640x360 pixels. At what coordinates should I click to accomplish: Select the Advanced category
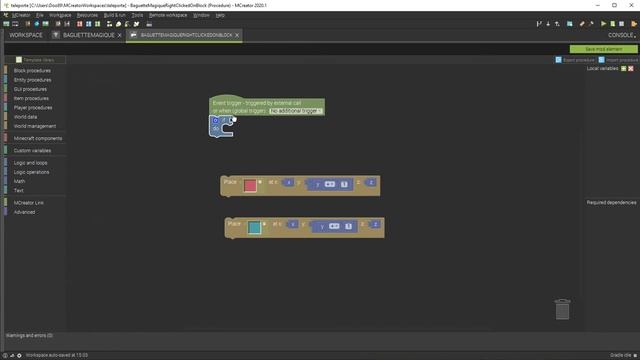coord(24,212)
